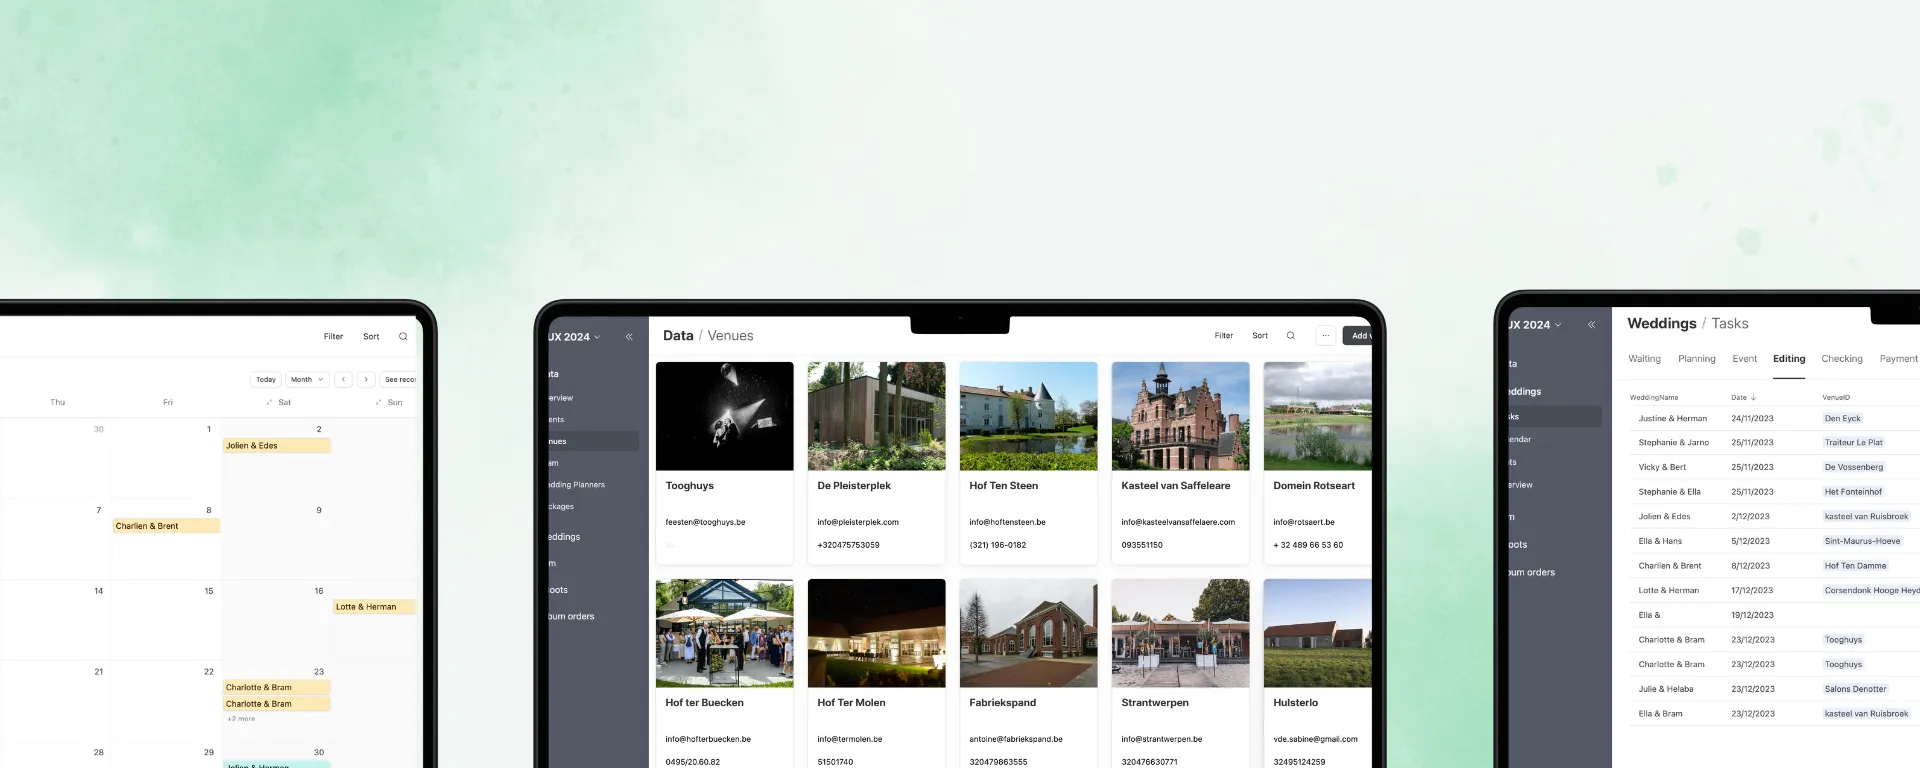Select Wedding Planners in the Venues sidebar

(576, 485)
